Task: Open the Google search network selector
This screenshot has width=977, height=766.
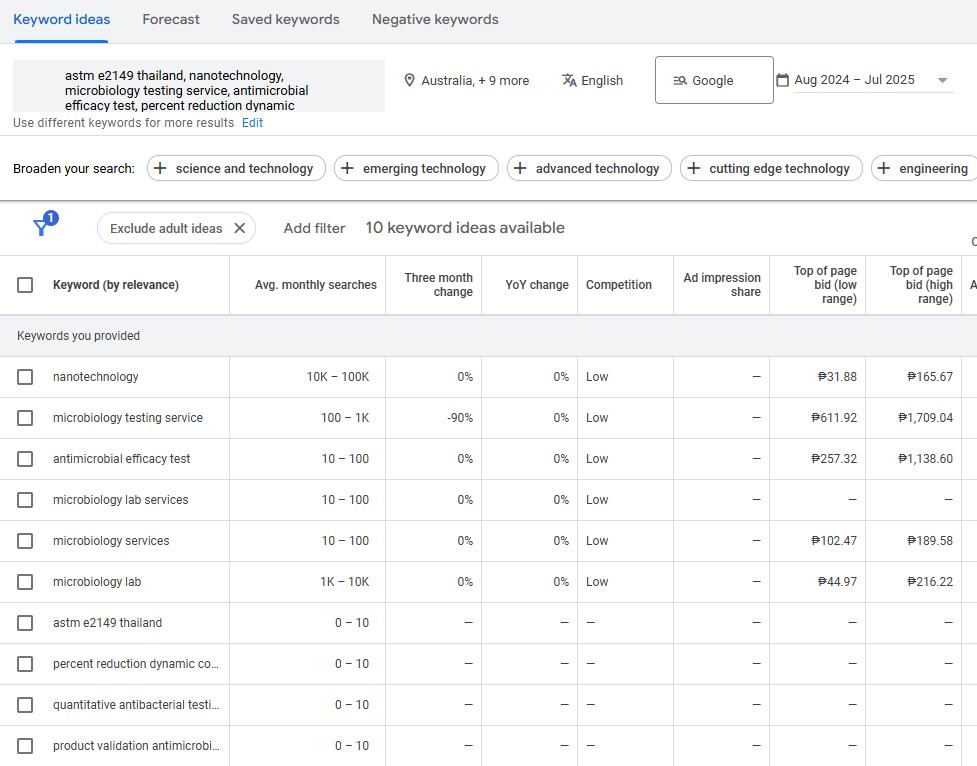Action: tap(713, 80)
